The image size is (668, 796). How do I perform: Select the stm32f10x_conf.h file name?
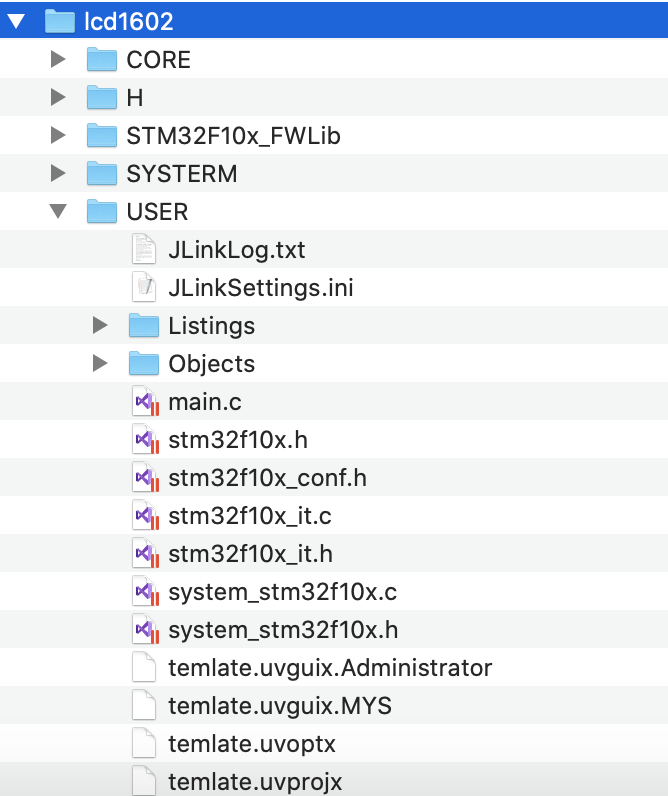[267, 478]
